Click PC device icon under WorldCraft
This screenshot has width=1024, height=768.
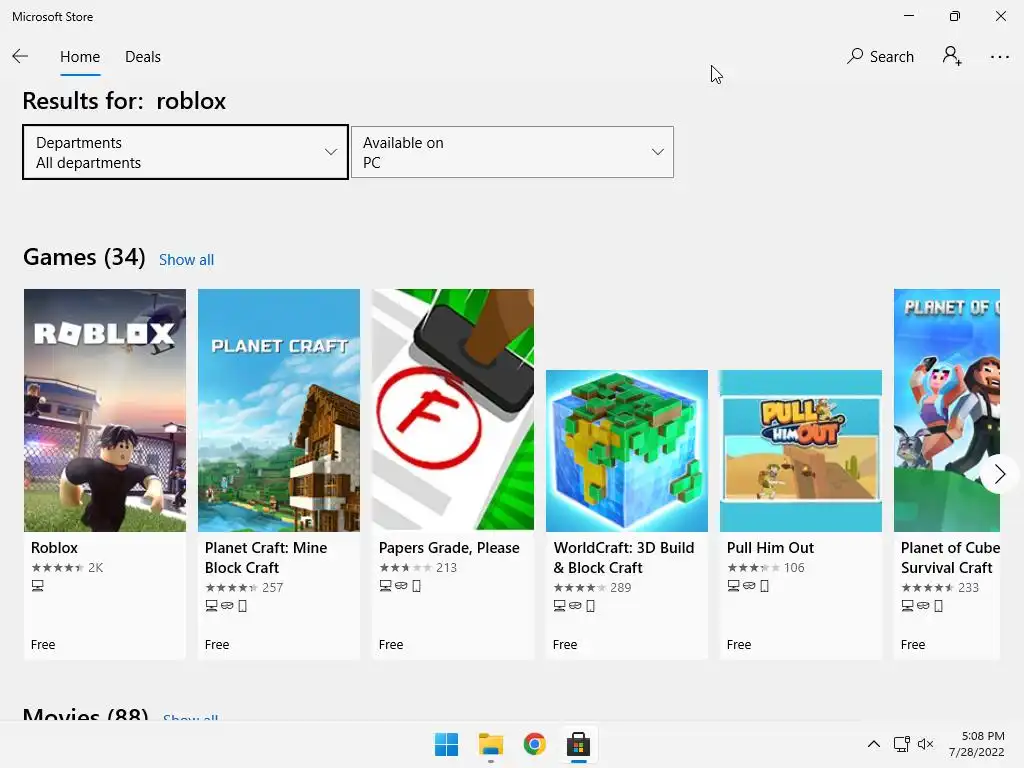point(560,606)
